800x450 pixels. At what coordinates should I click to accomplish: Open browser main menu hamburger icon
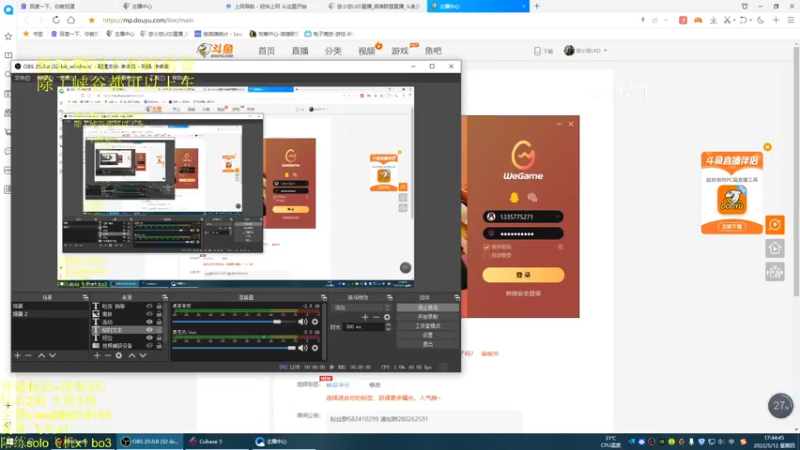click(x=791, y=20)
